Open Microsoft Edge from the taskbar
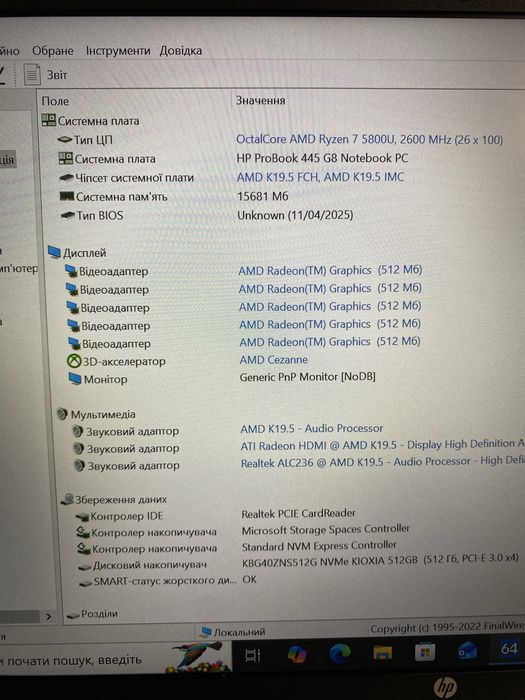525x700 pixels. tap(340, 654)
